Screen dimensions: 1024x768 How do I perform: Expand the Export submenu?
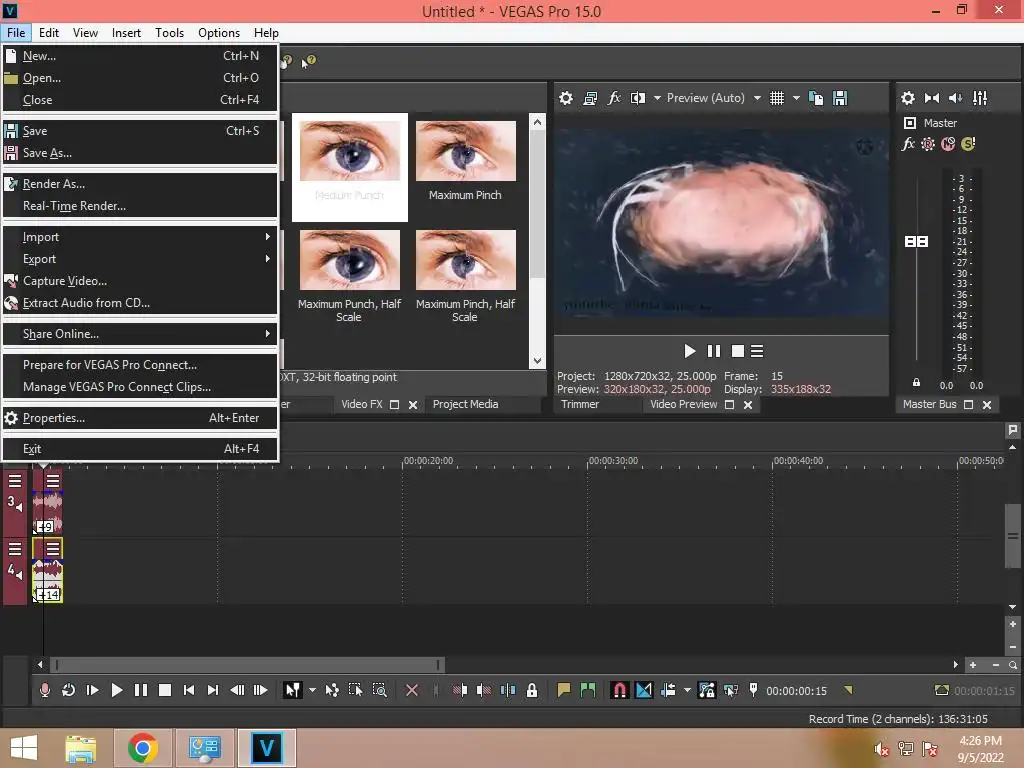tap(140, 259)
